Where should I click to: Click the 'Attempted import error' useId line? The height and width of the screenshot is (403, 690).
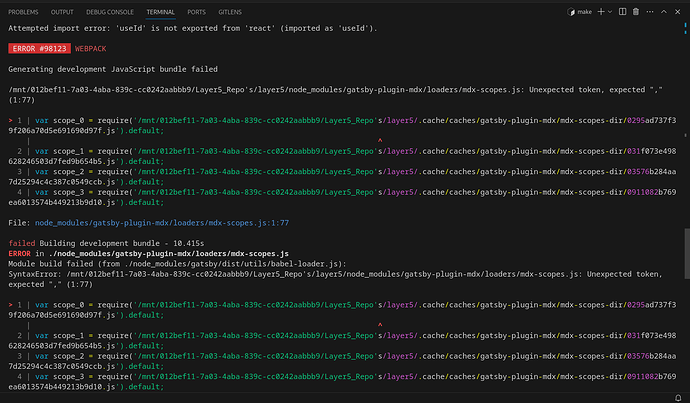(193, 28)
